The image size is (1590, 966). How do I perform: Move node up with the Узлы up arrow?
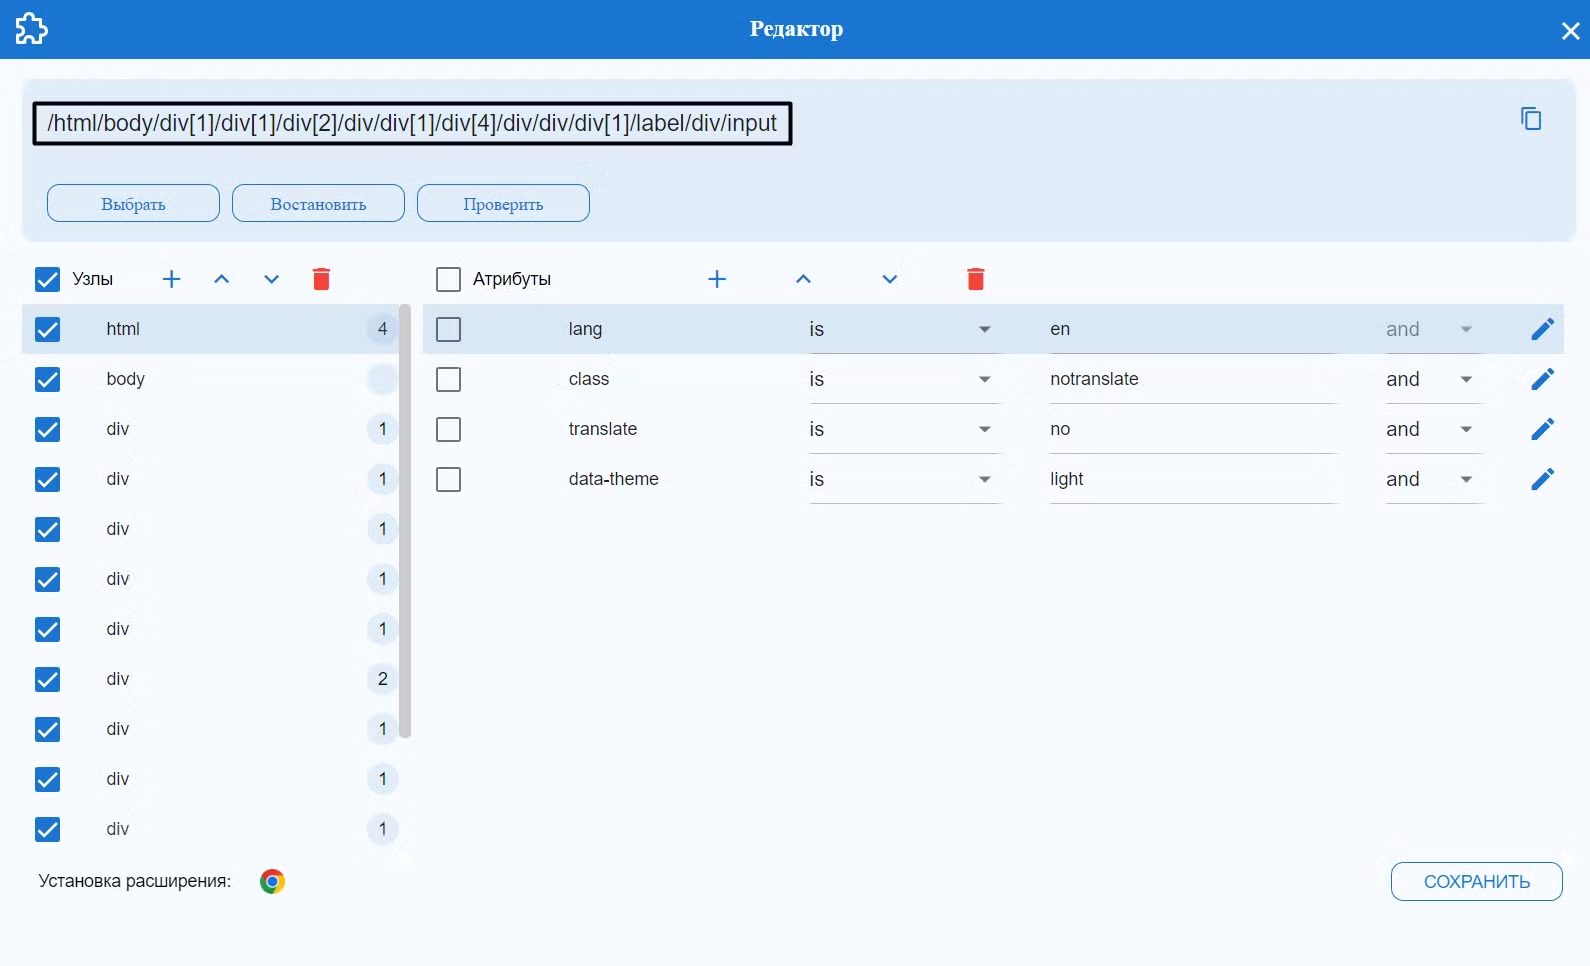(222, 279)
